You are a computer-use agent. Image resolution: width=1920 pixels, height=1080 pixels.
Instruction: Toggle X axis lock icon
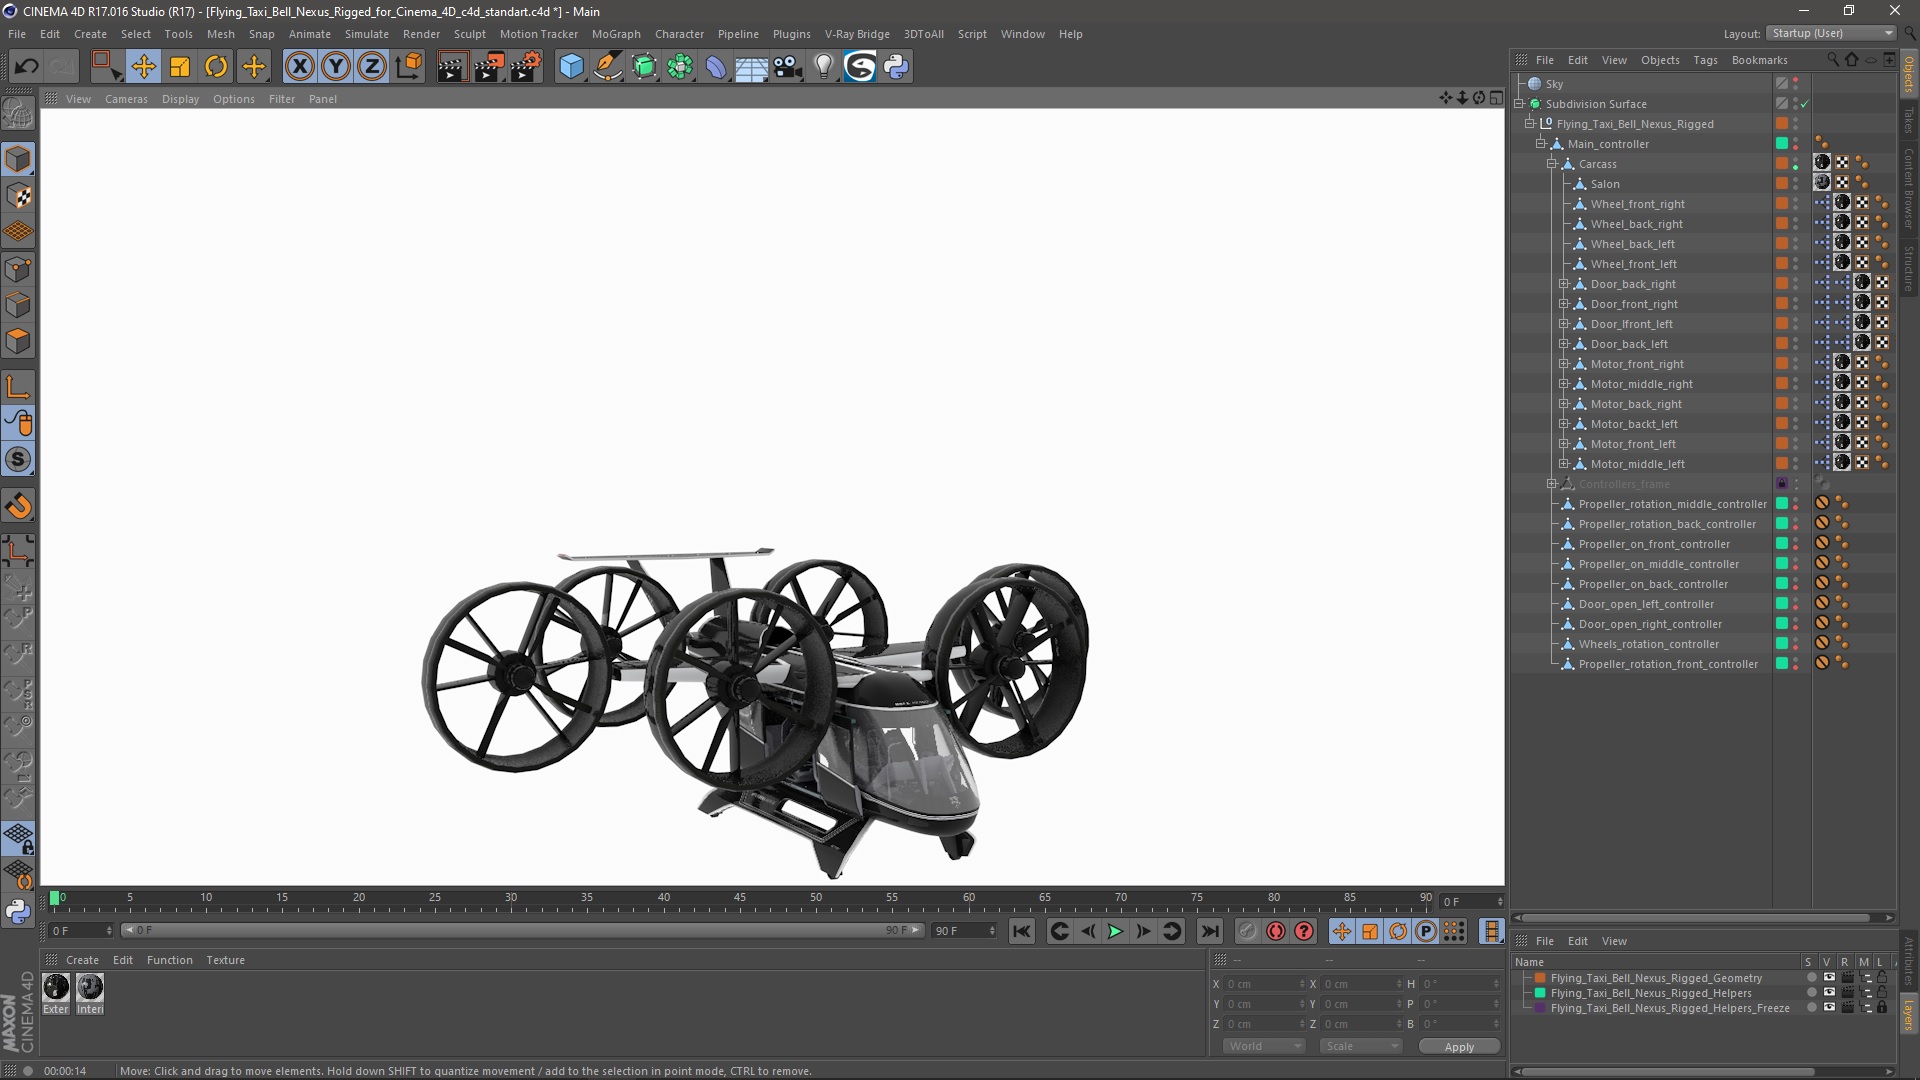point(299,67)
